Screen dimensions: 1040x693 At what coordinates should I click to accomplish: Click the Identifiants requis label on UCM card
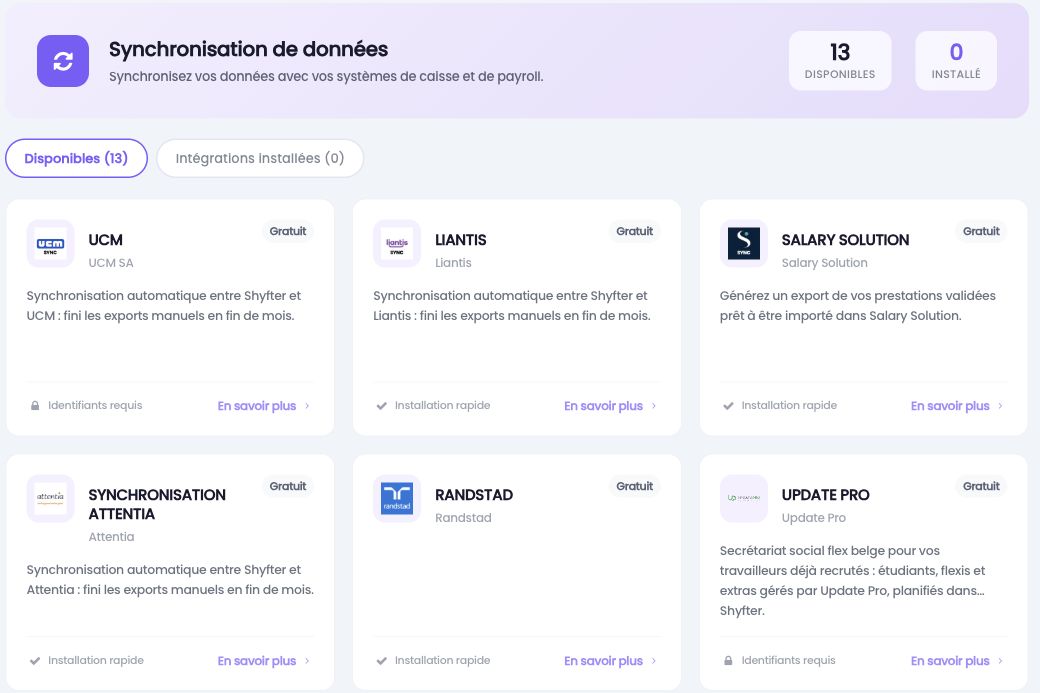[95, 405]
